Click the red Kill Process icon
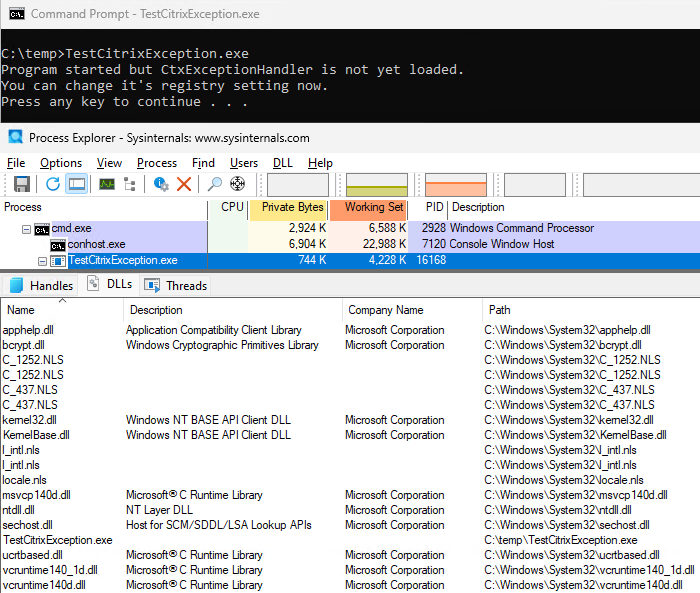This screenshot has width=700, height=593. (184, 184)
